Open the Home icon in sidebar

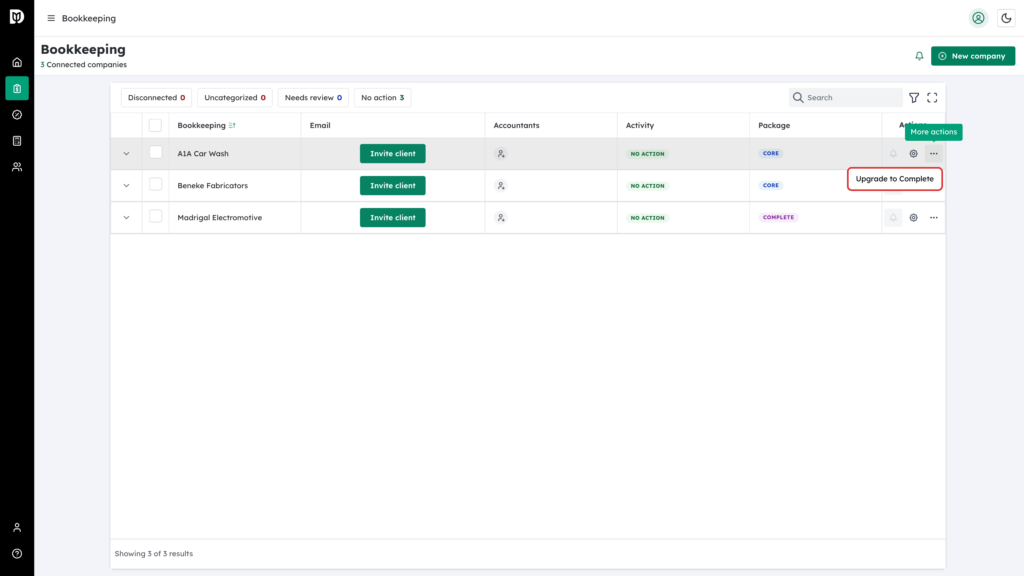[17, 63]
